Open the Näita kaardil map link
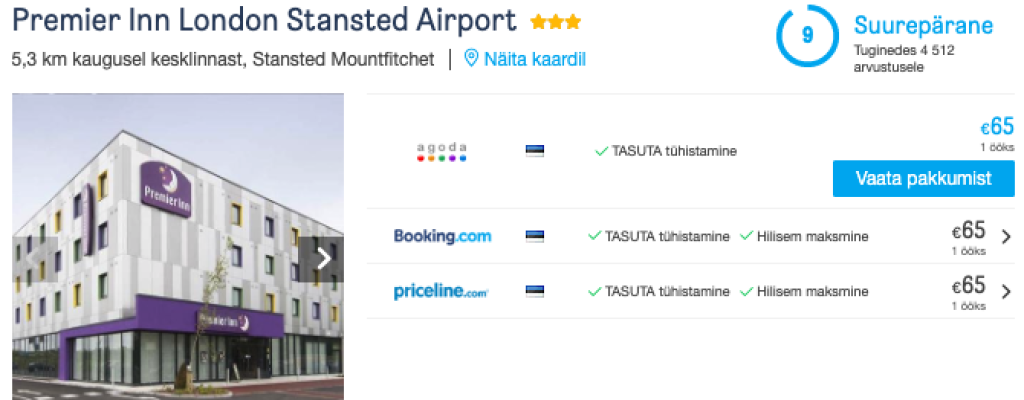The image size is (1024, 400). pyautogui.click(x=534, y=59)
